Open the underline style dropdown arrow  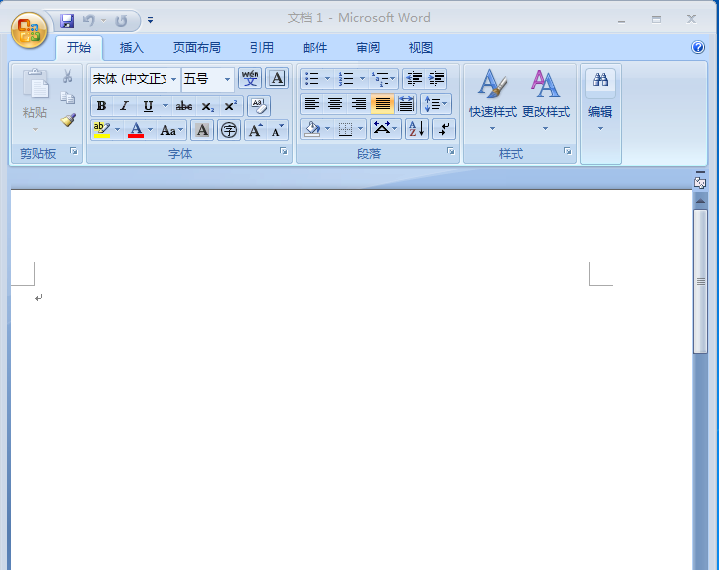click(165, 106)
